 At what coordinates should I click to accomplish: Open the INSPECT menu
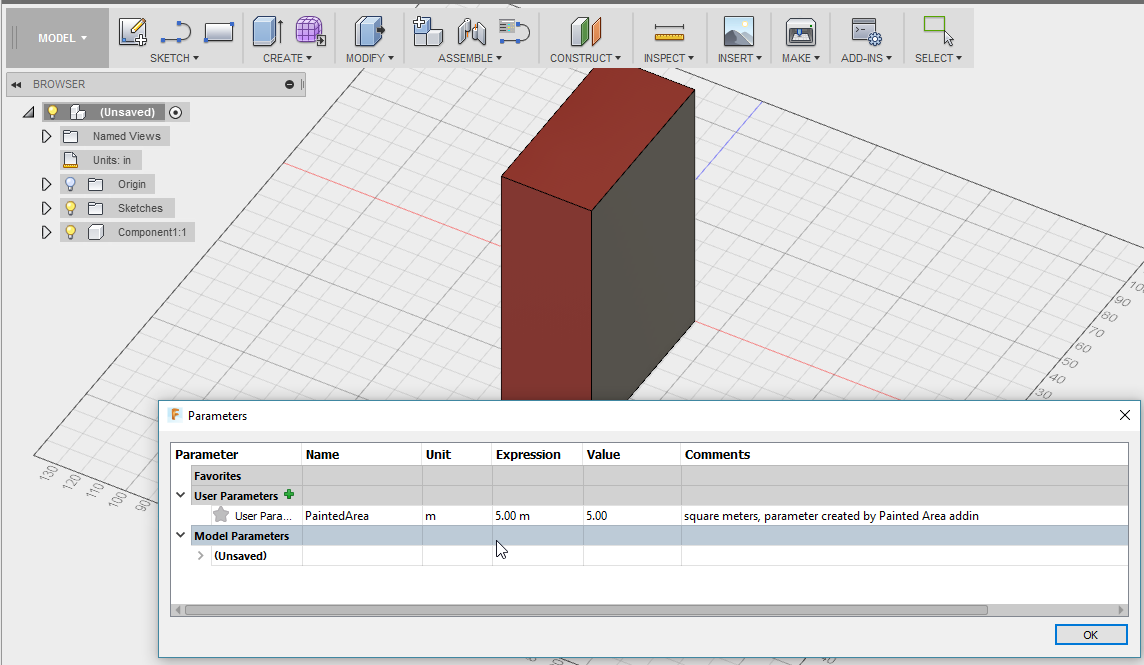pyautogui.click(x=669, y=58)
